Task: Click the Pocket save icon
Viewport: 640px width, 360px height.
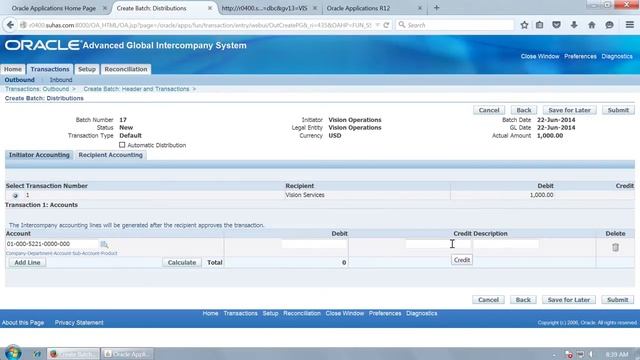Action: coord(556,25)
